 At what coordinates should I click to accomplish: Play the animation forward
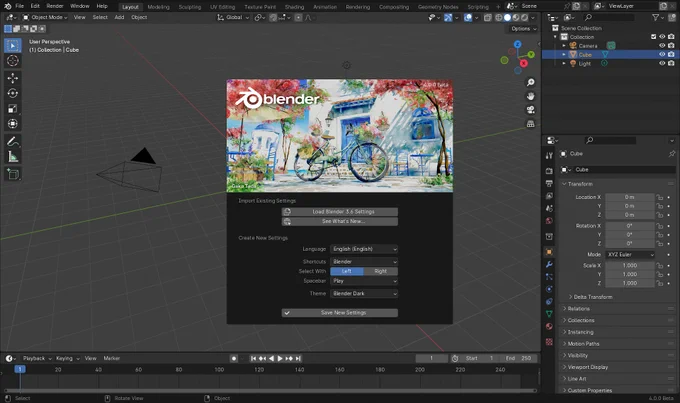(x=280, y=358)
